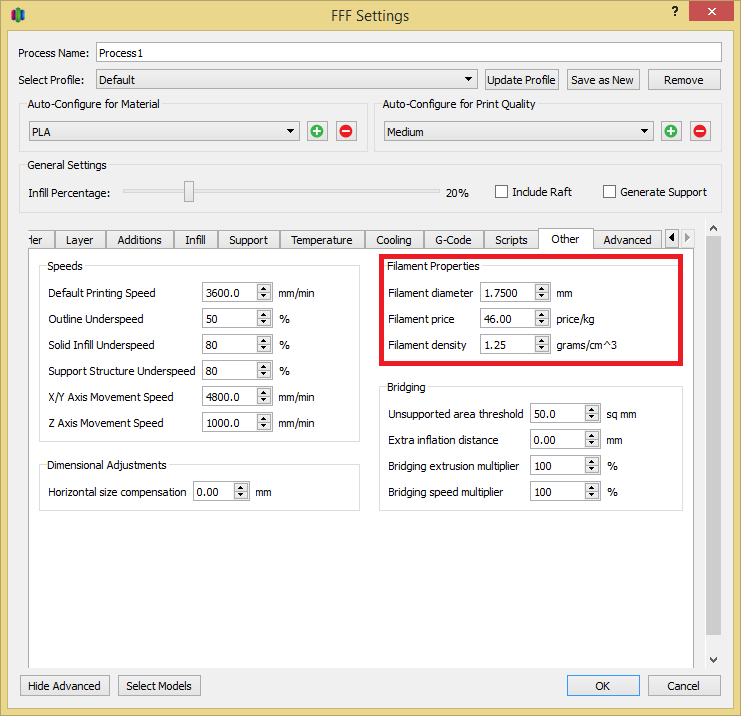Screen dimensions: 741x716
Task: Enable the Generate Support checkbox
Action: [609, 192]
